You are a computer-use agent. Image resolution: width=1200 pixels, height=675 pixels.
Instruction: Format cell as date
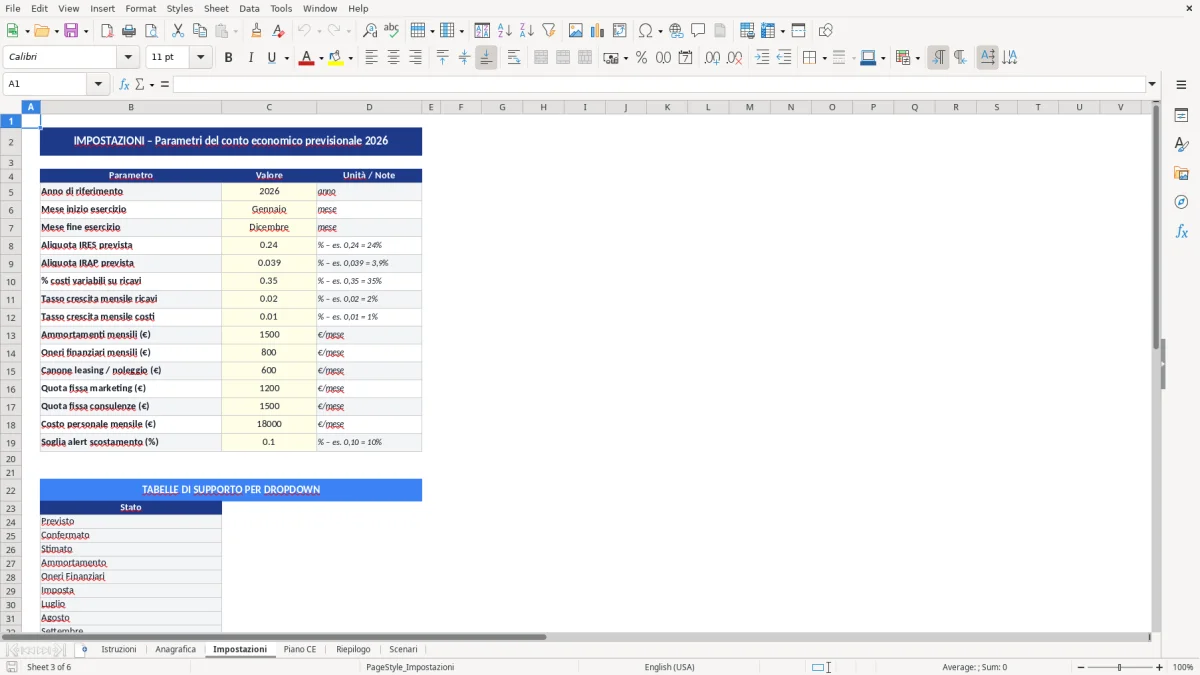pyautogui.click(x=685, y=58)
